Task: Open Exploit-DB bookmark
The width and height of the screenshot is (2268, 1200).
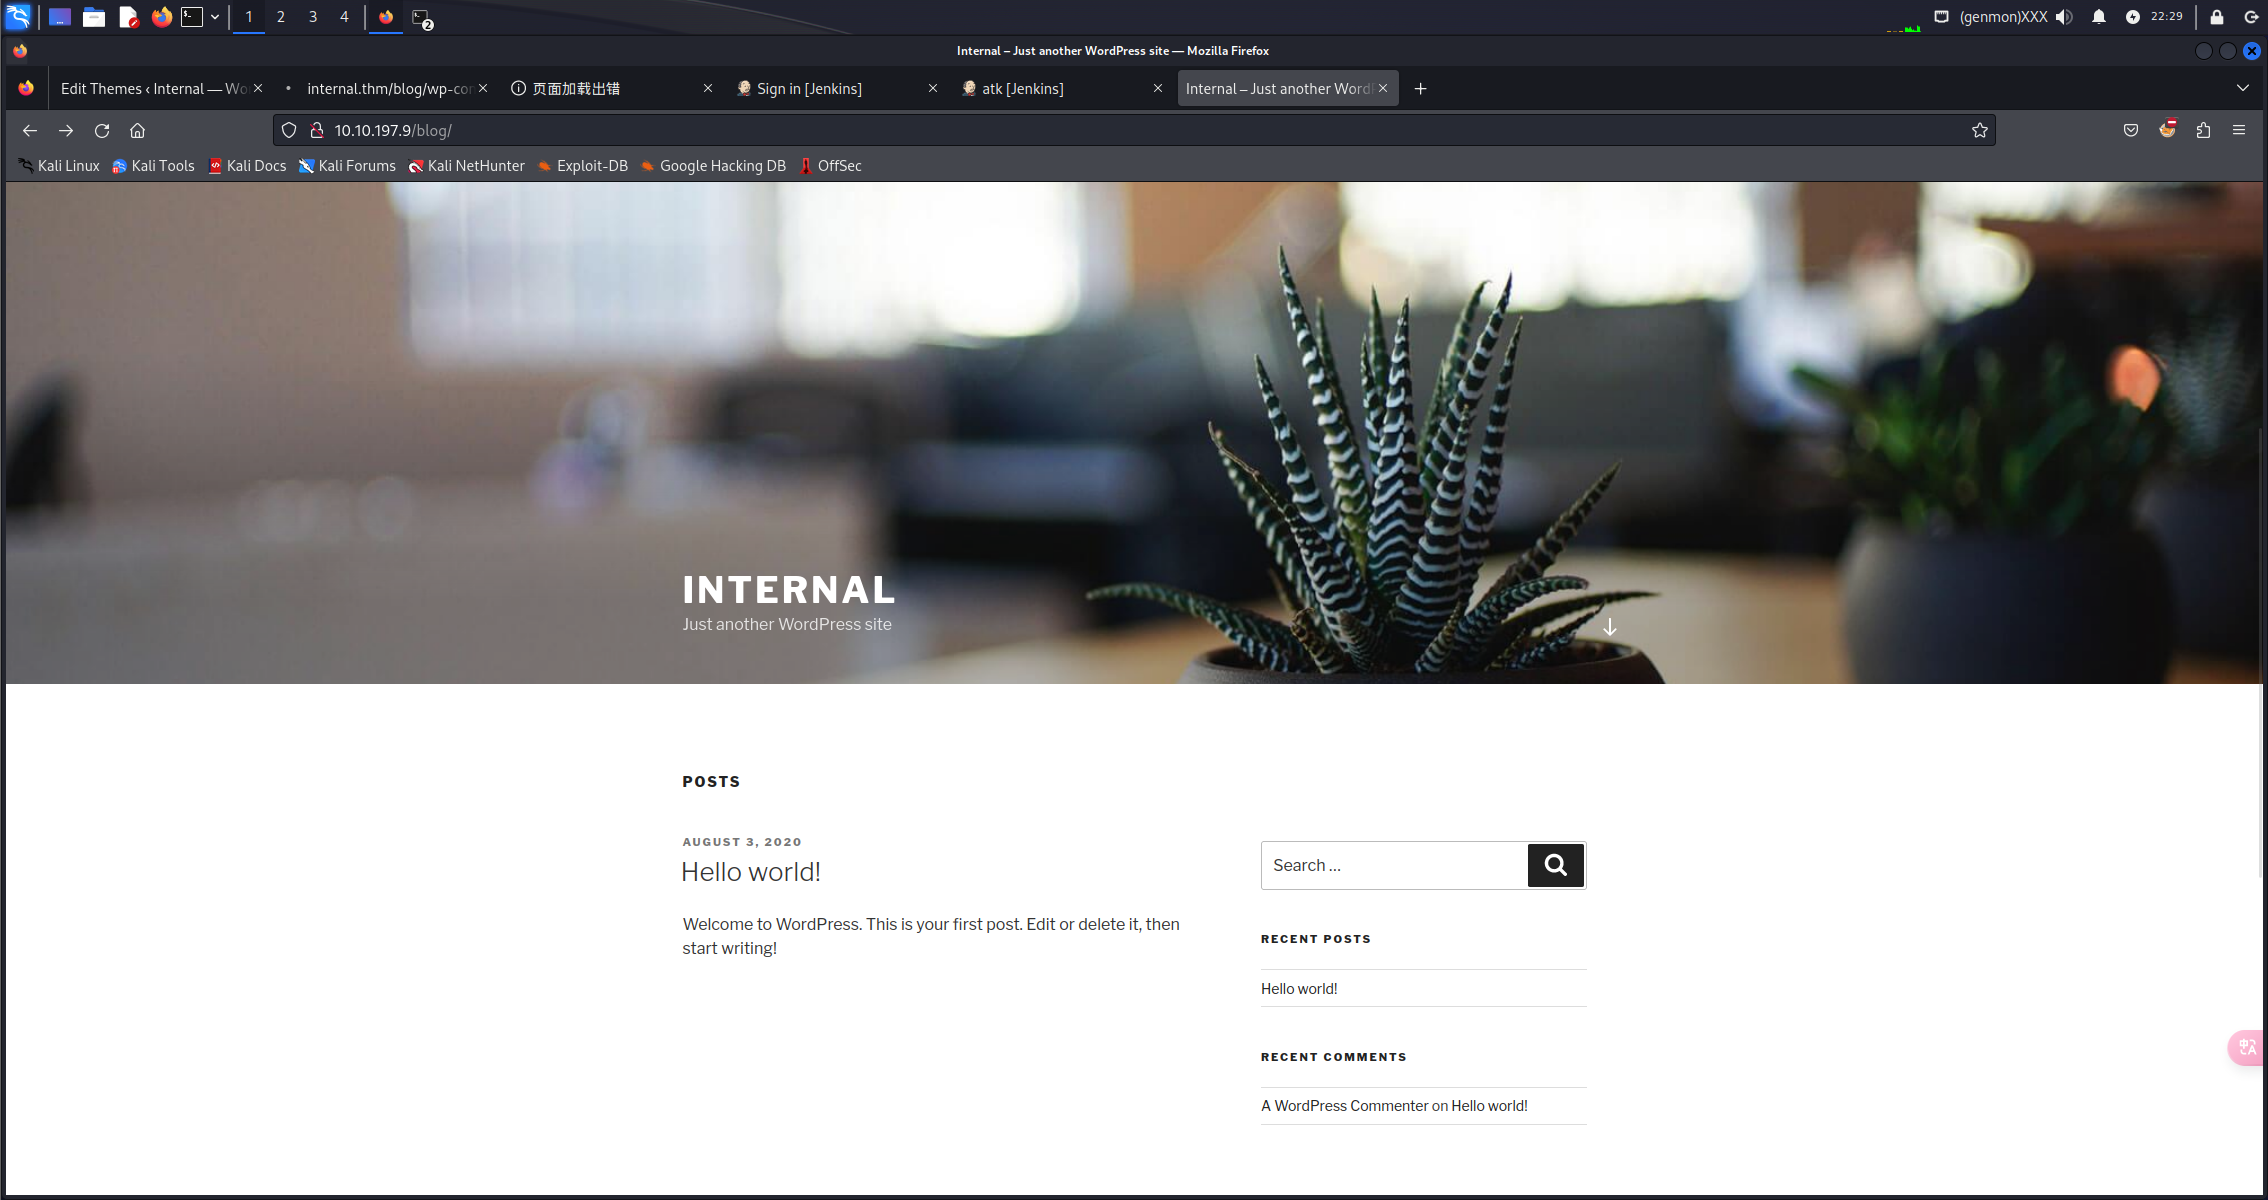Action: 591,166
